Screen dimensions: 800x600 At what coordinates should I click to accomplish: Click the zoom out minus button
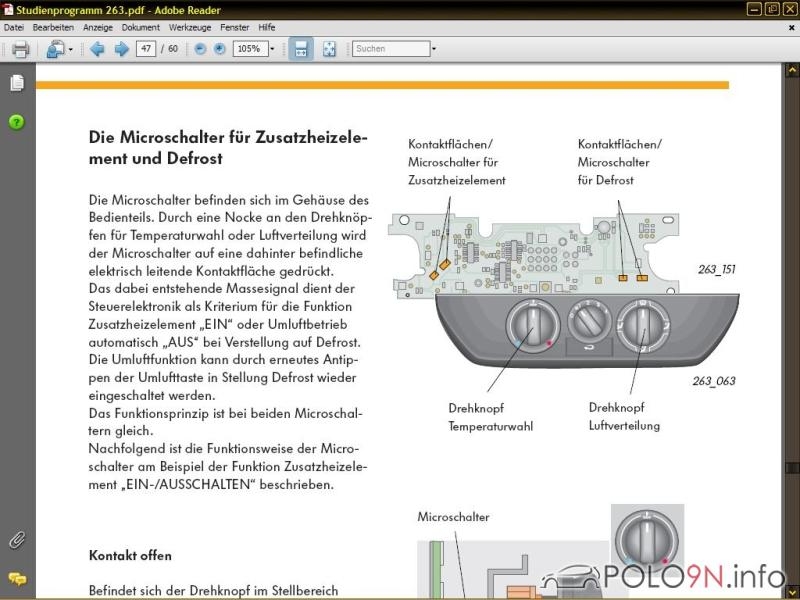(x=201, y=49)
